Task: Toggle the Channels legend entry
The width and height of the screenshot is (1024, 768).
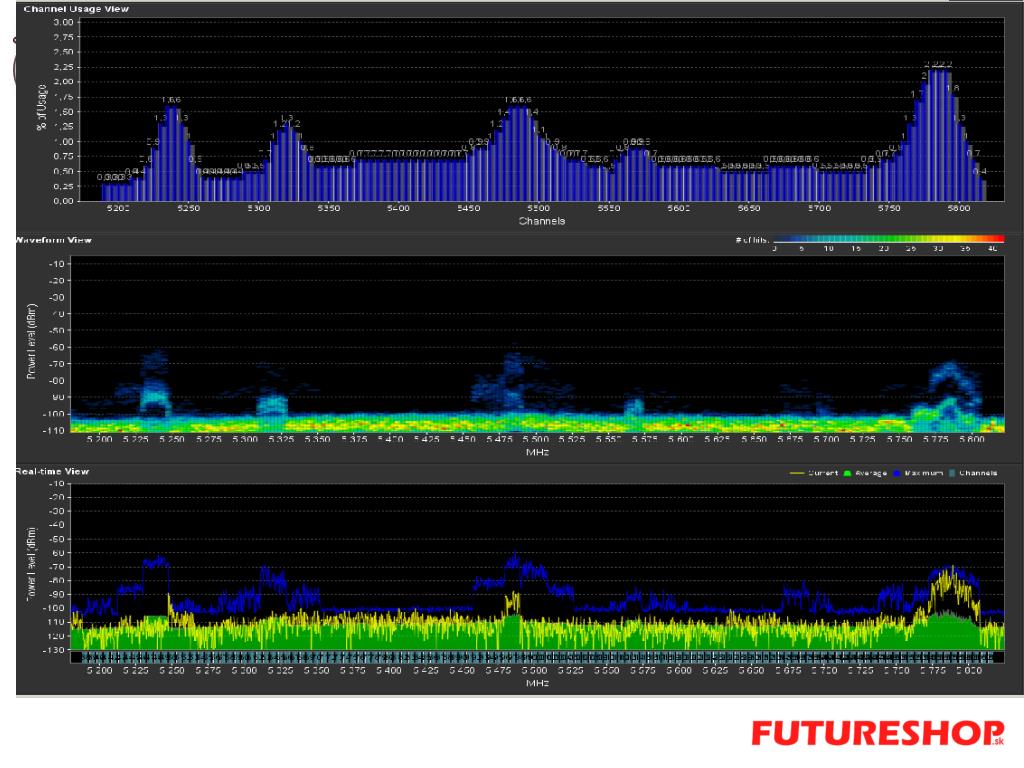Action: [973, 473]
